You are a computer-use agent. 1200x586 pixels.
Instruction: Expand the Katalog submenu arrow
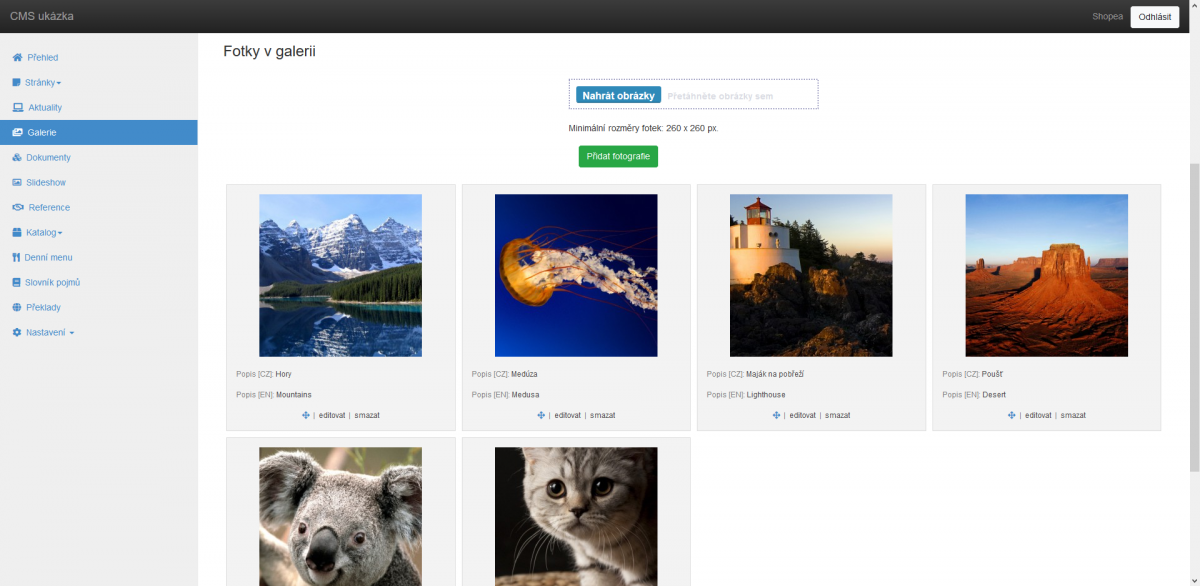(60, 233)
